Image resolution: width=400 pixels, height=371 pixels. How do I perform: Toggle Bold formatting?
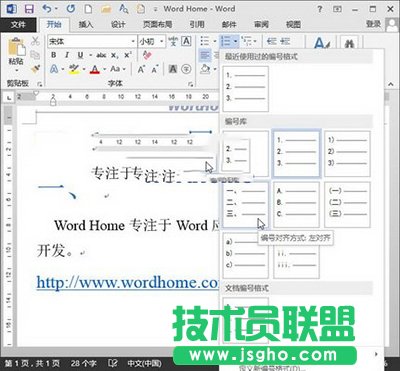click(x=53, y=55)
